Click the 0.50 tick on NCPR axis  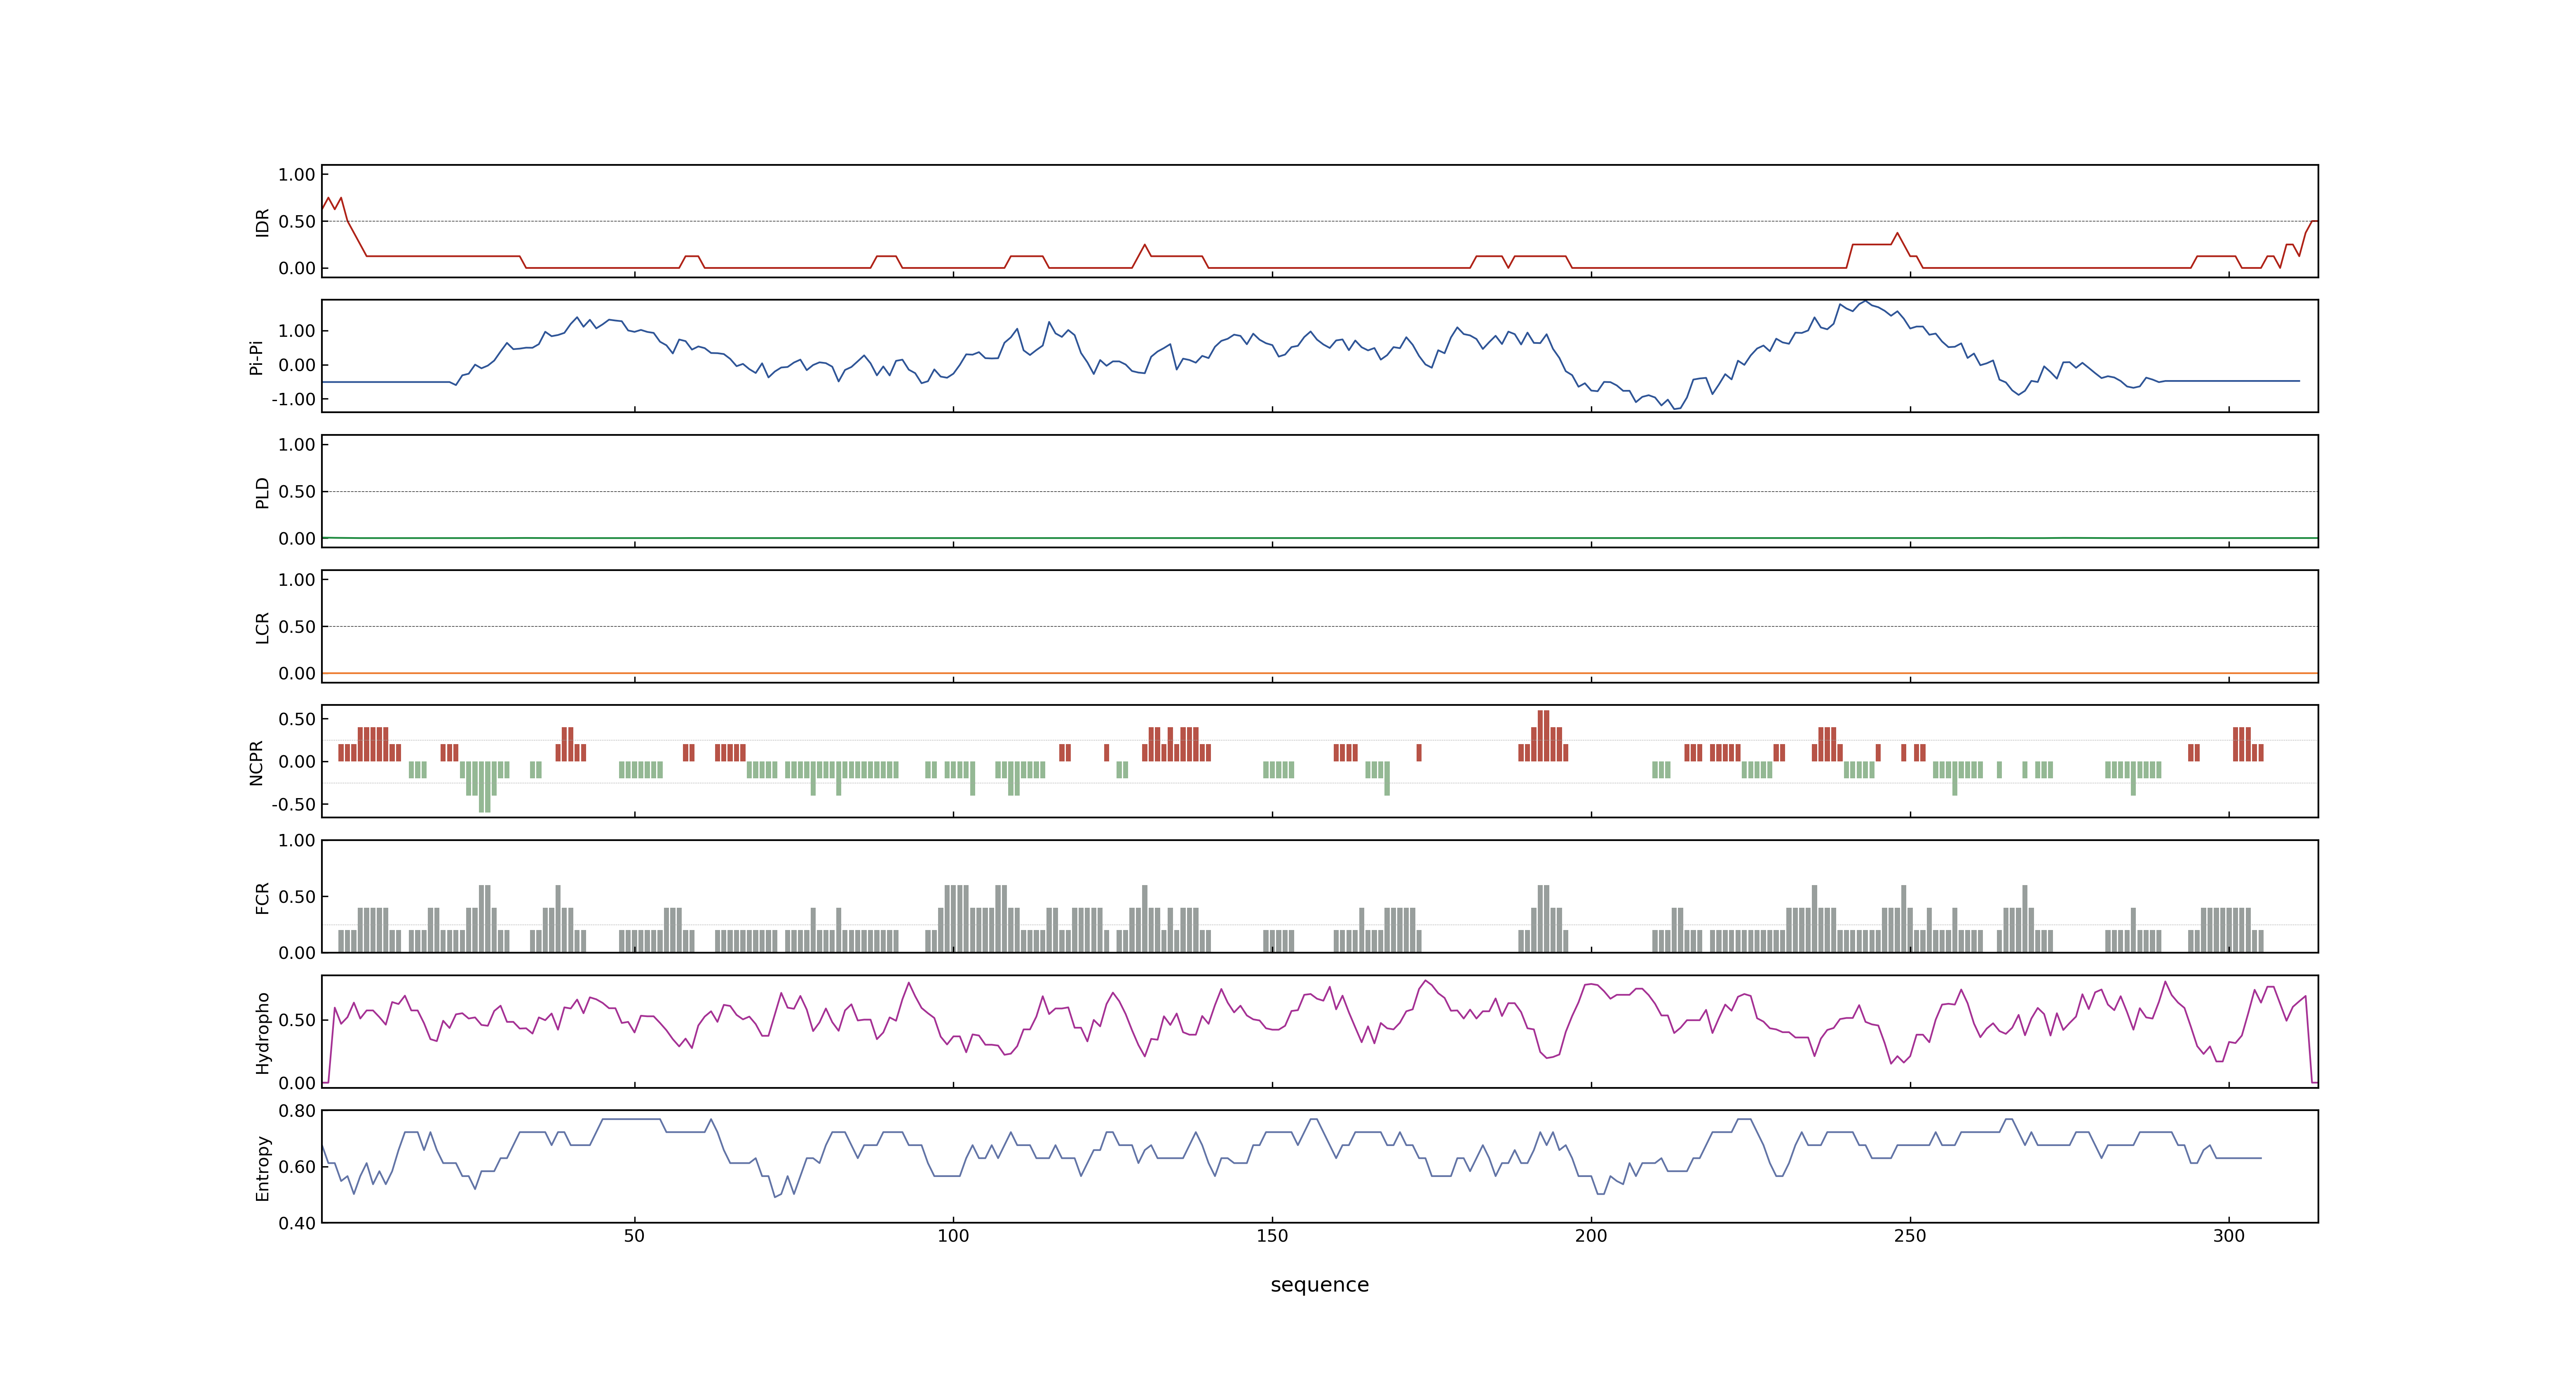coord(297,719)
